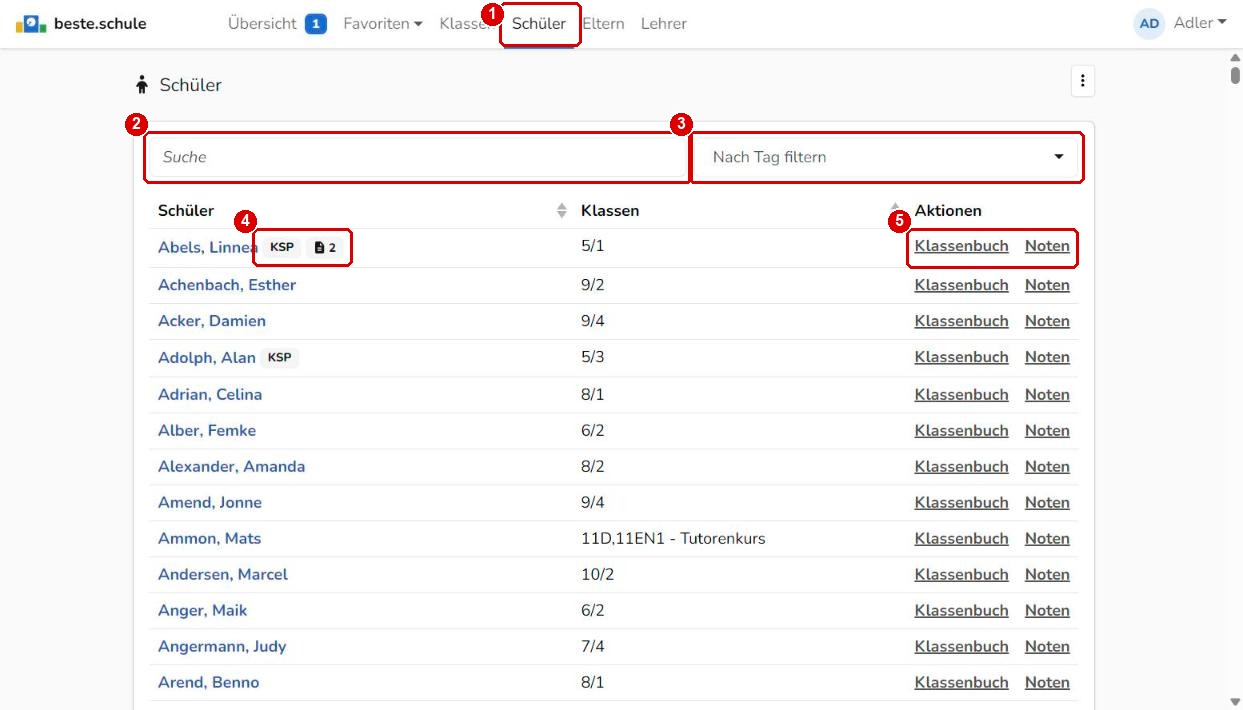Click the Aktionen column header
1243x710 pixels.
(948, 211)
